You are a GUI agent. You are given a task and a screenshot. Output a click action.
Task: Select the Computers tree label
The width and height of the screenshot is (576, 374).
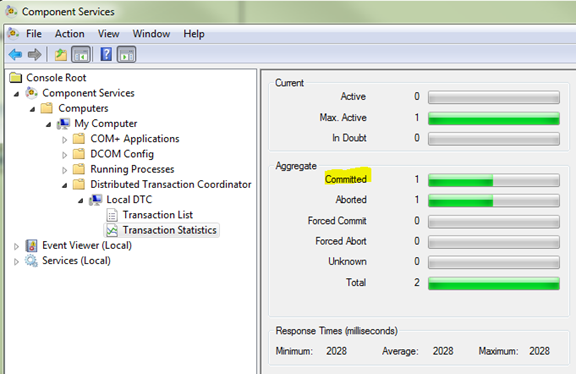pyautogui.click(x=83, y=108)
